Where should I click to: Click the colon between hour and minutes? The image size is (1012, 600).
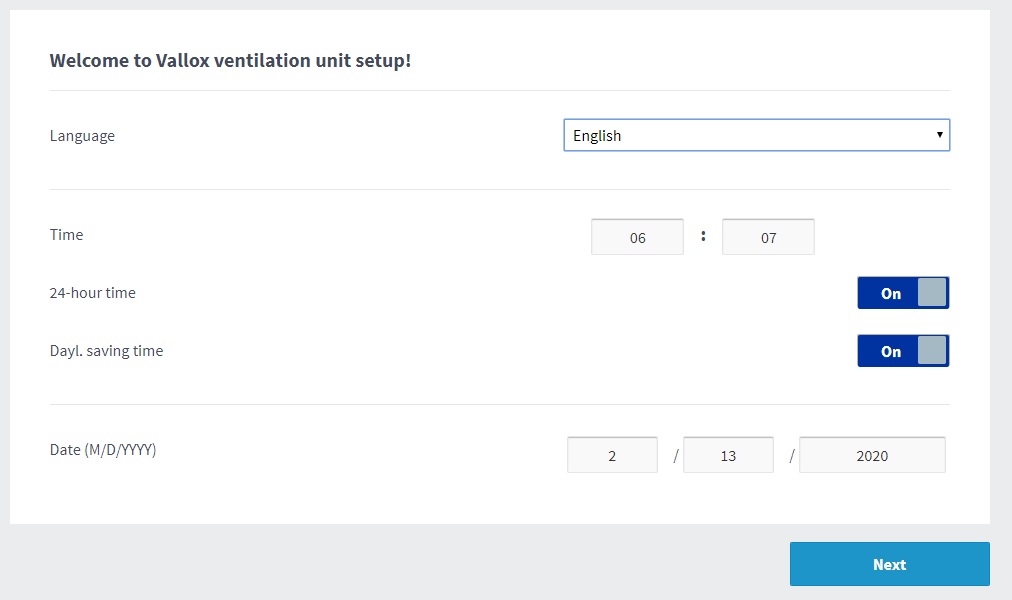703,237
